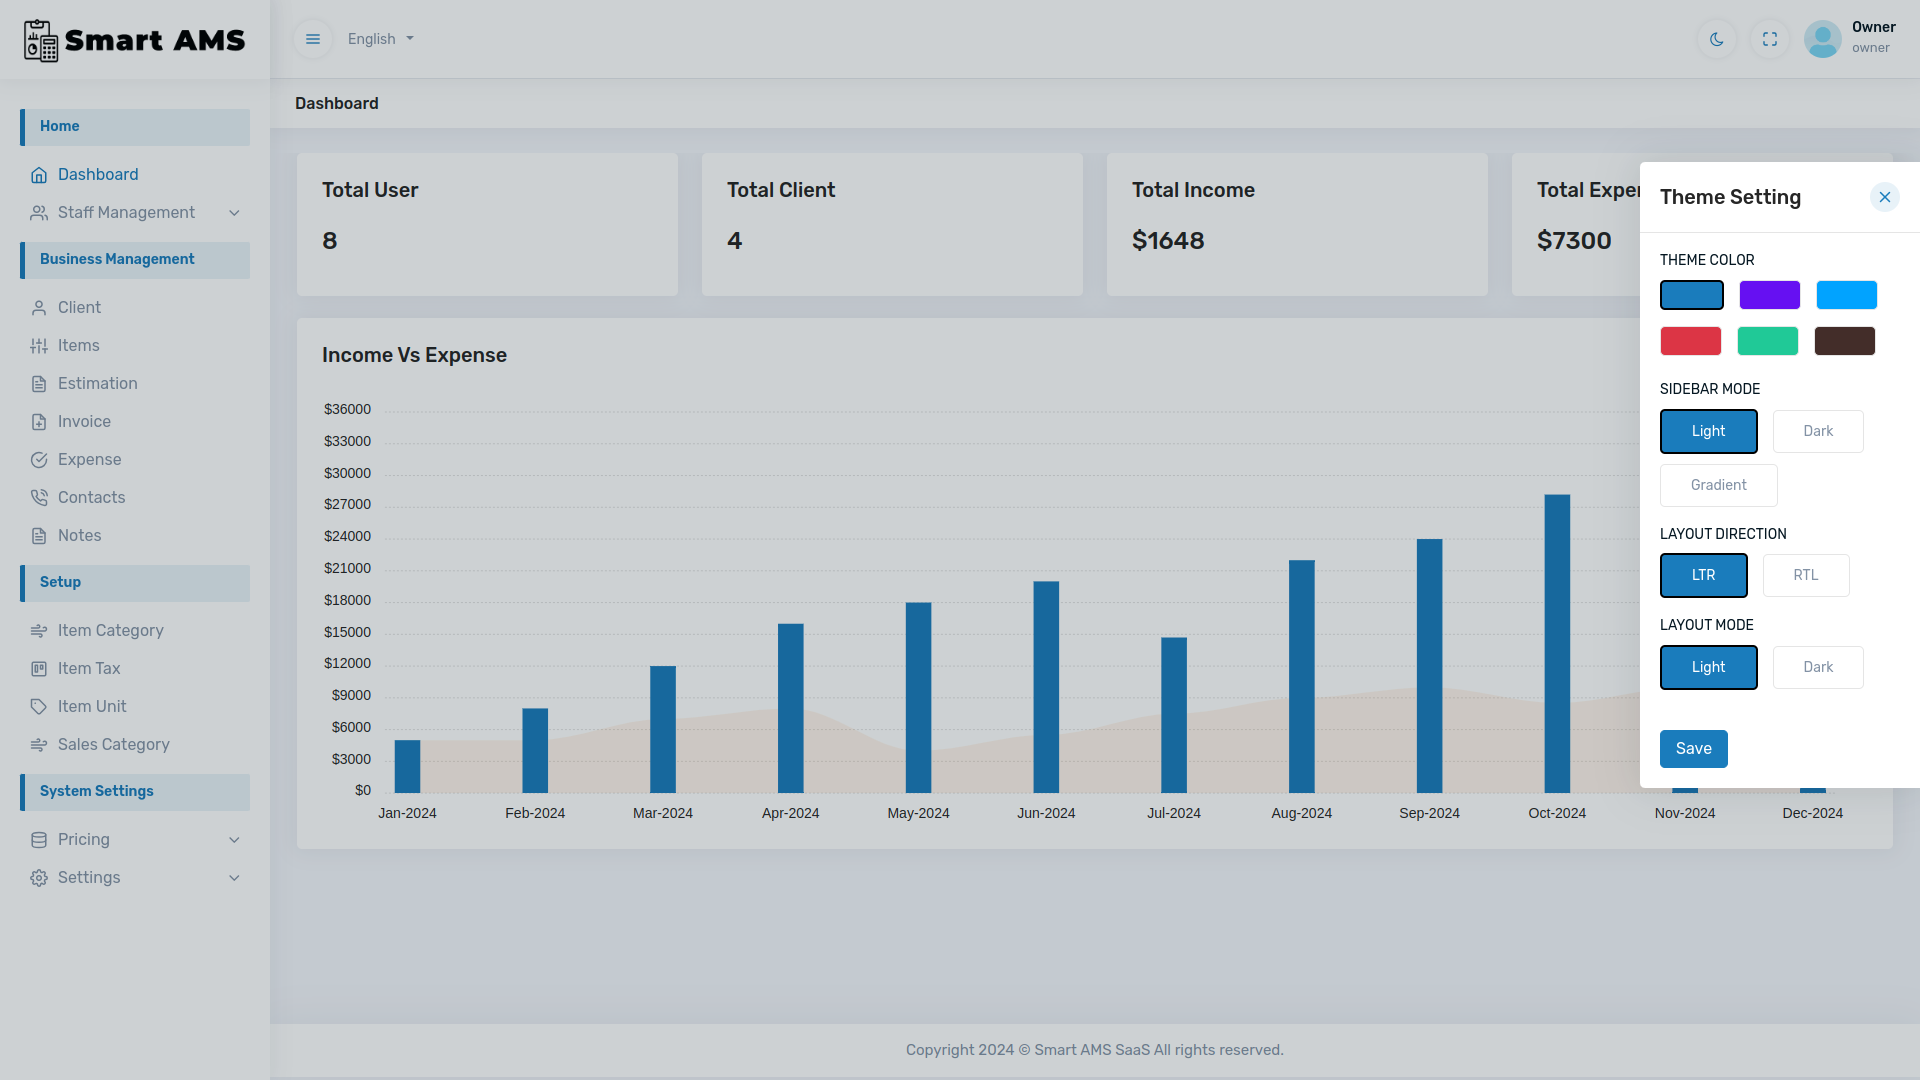The height and width of the screenshot is (1080, 1920).
Task: Save the theme settings
Action: tap(1693, 748)
